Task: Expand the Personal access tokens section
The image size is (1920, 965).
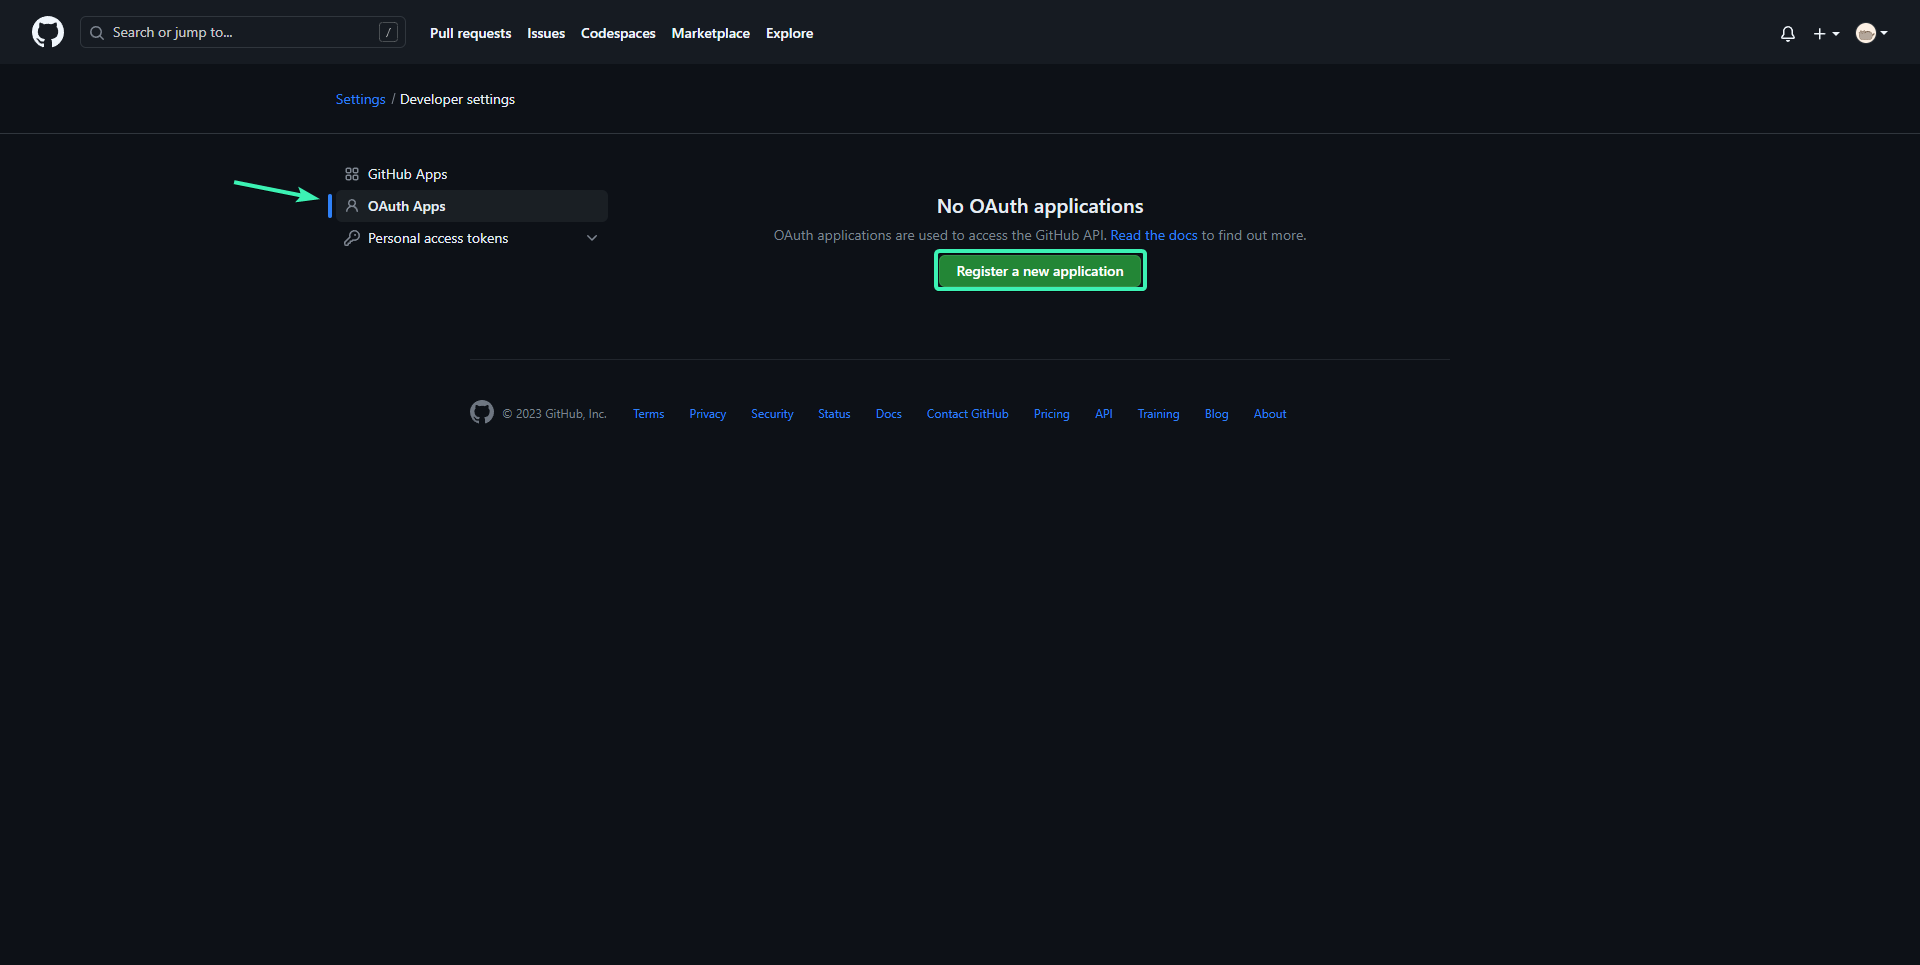Action: point(592,238)
